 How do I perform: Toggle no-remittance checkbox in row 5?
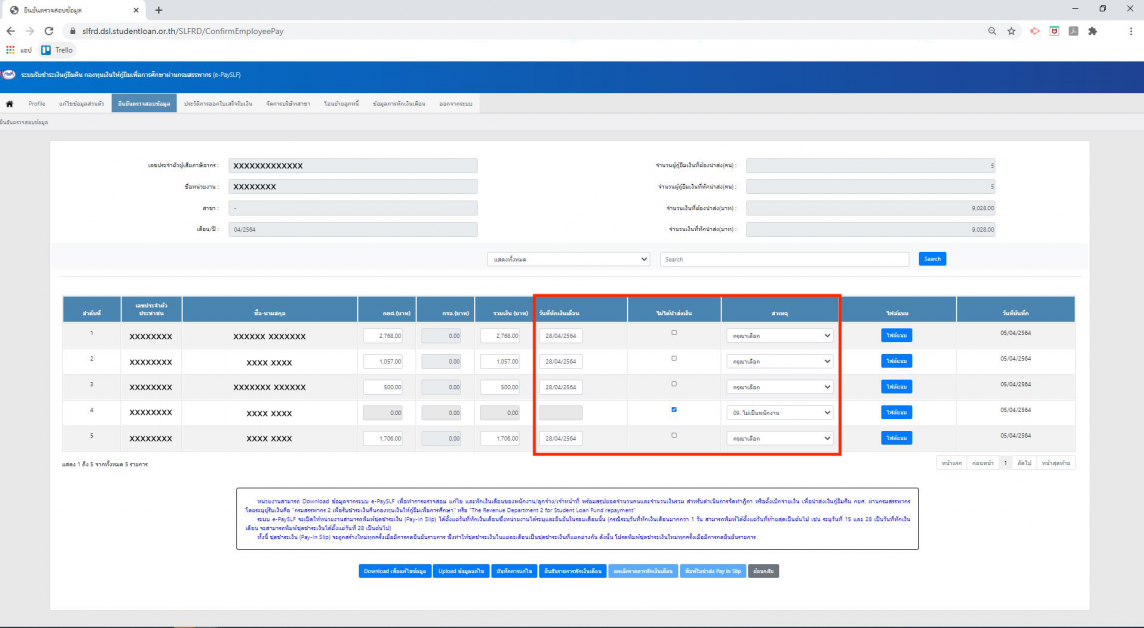(674, 435)
